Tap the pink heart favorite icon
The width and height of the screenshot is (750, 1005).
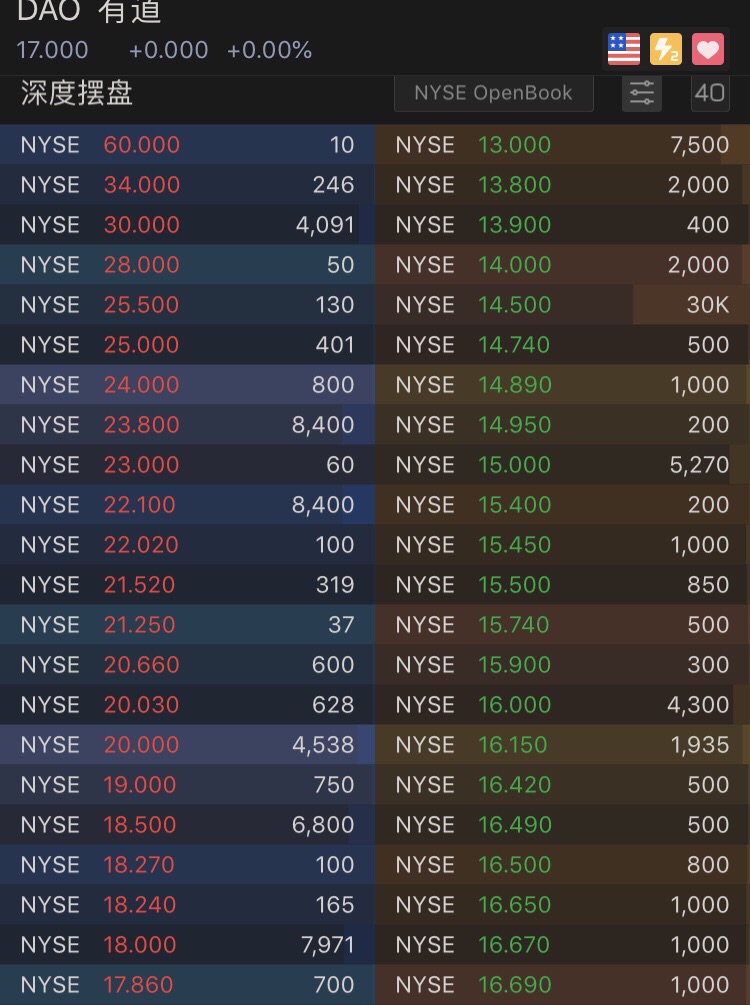click(708, 49)
